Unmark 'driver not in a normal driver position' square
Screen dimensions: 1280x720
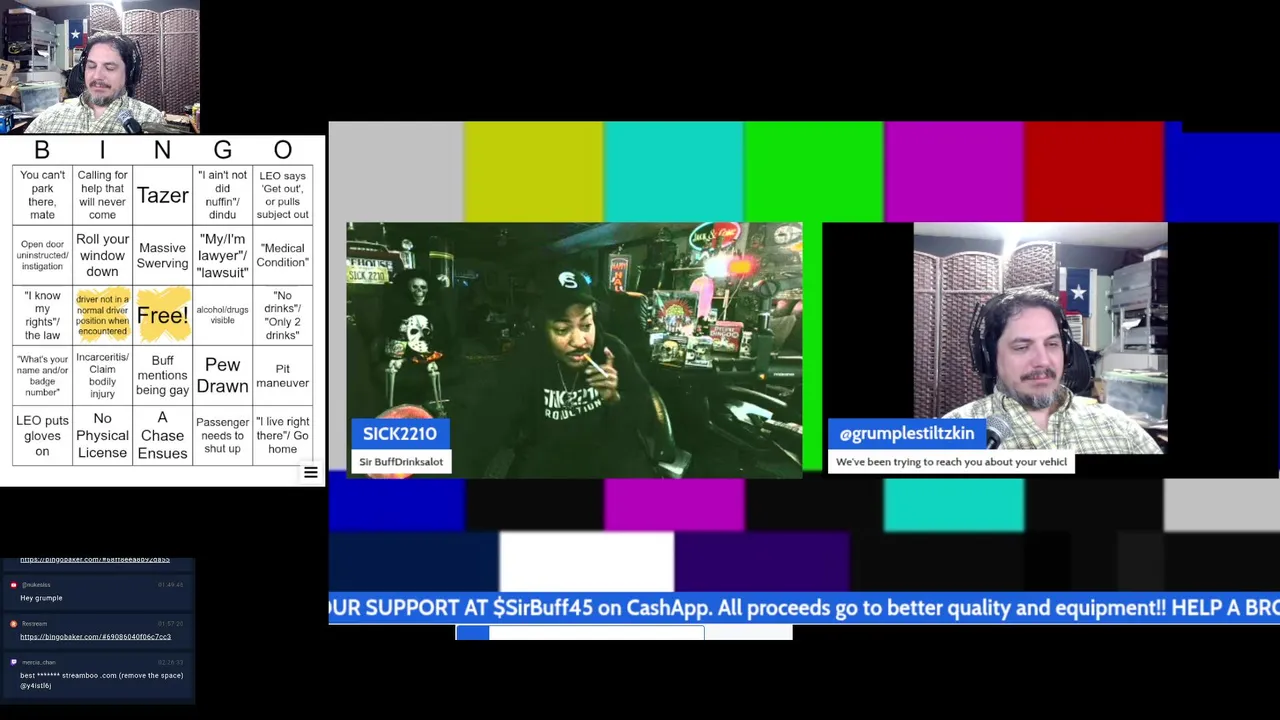(102, 315)
